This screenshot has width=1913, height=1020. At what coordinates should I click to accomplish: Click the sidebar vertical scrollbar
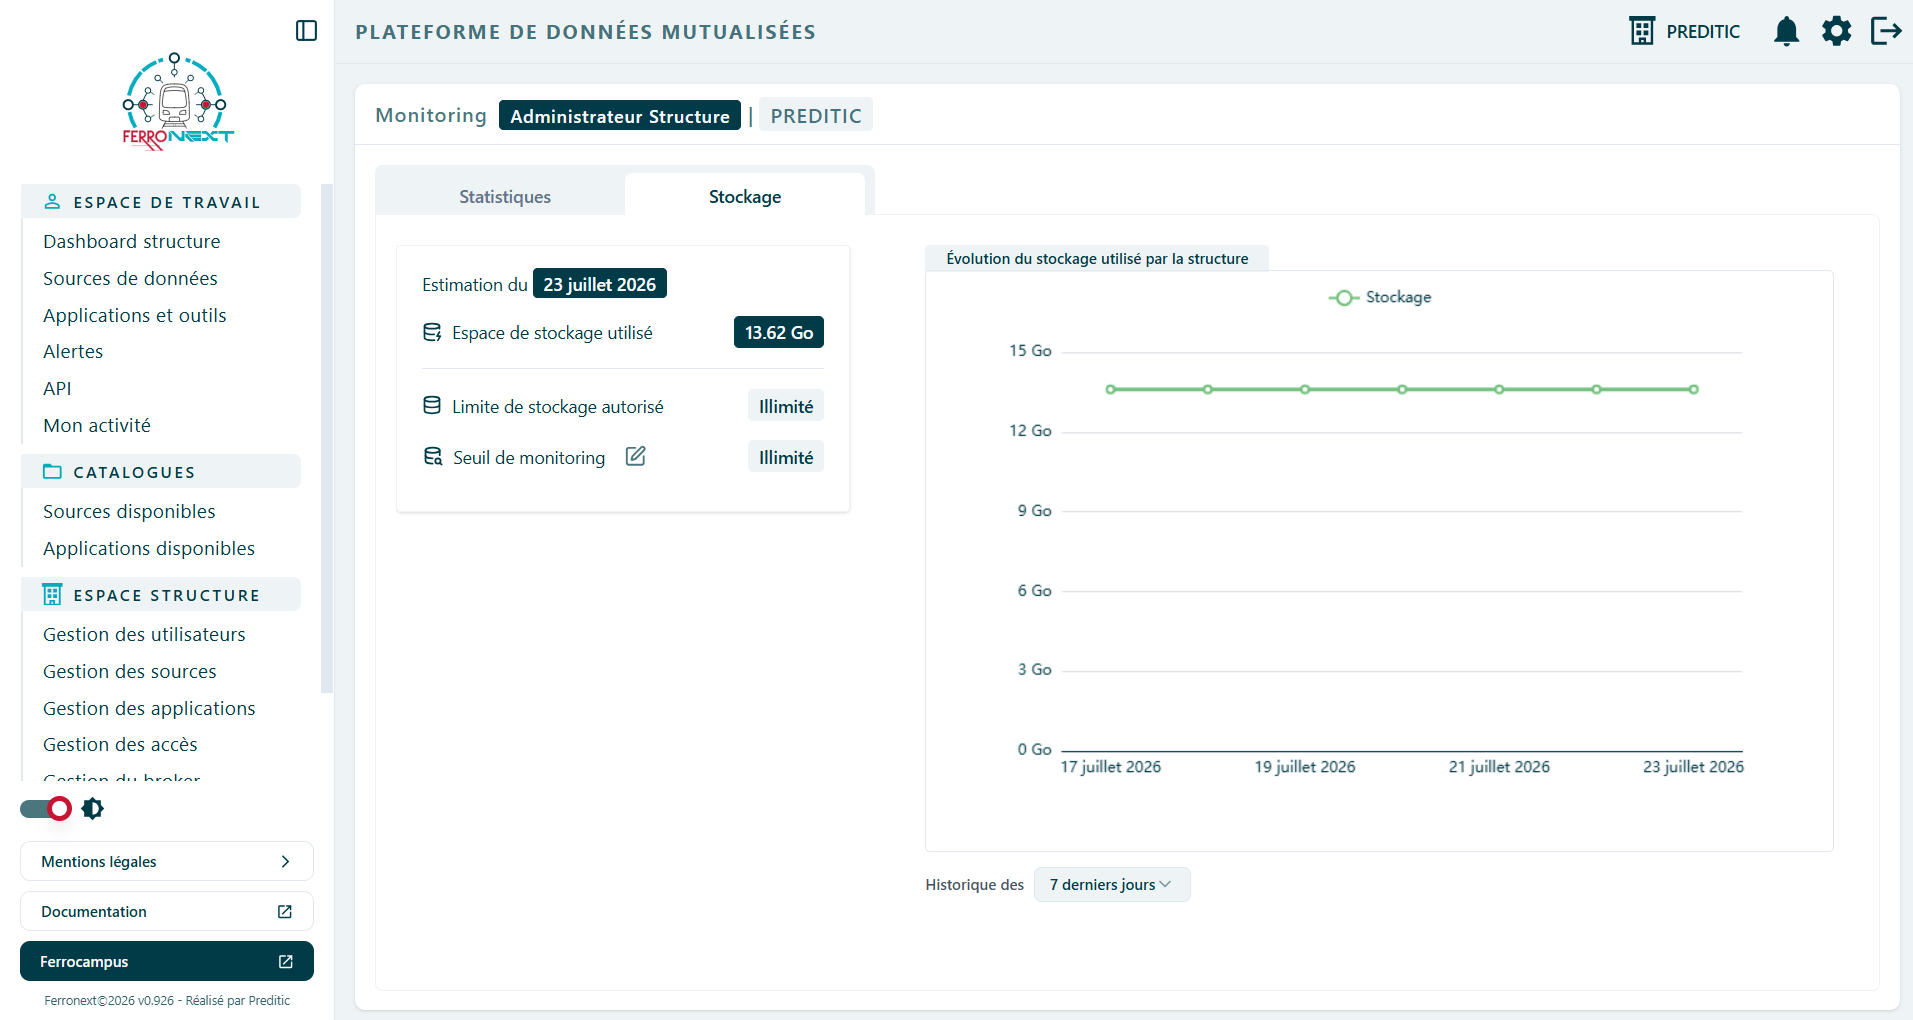[x=326, y=438]
